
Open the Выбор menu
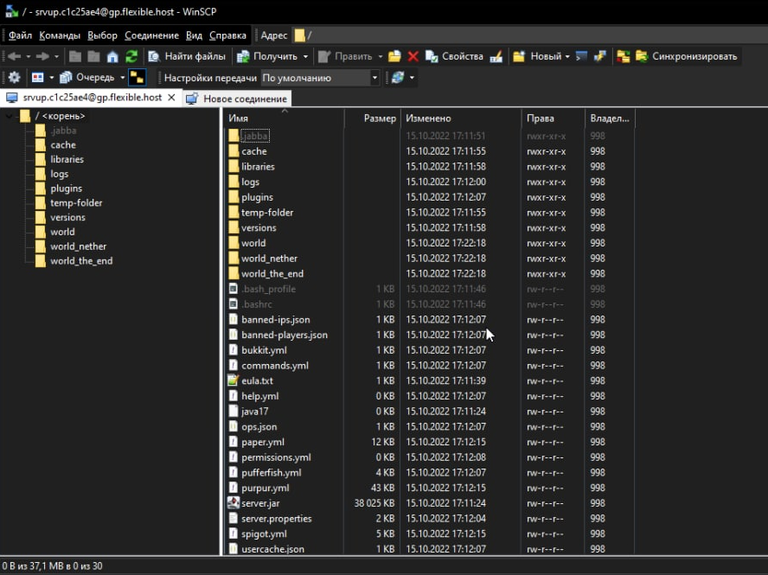pos(102,35)
